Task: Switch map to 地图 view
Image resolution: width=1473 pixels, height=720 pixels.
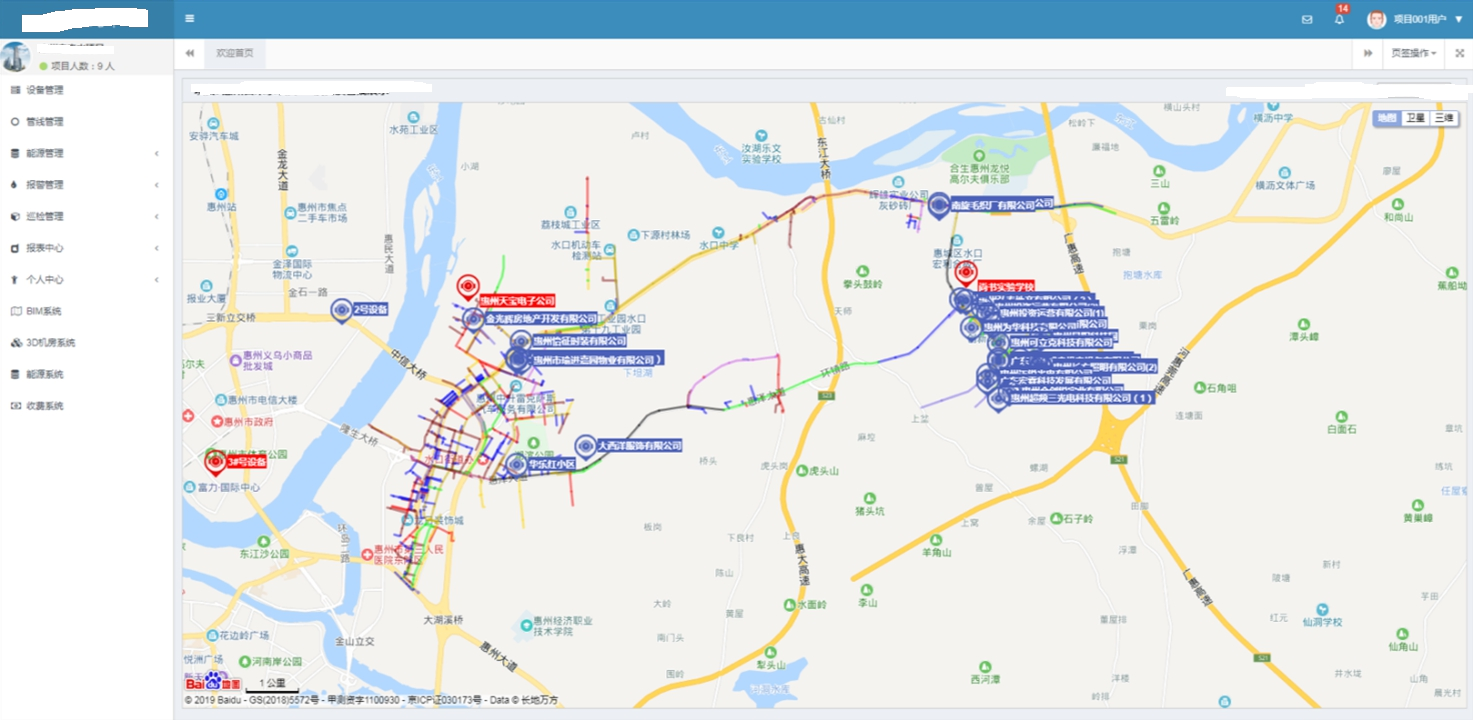Action: 1387,118
